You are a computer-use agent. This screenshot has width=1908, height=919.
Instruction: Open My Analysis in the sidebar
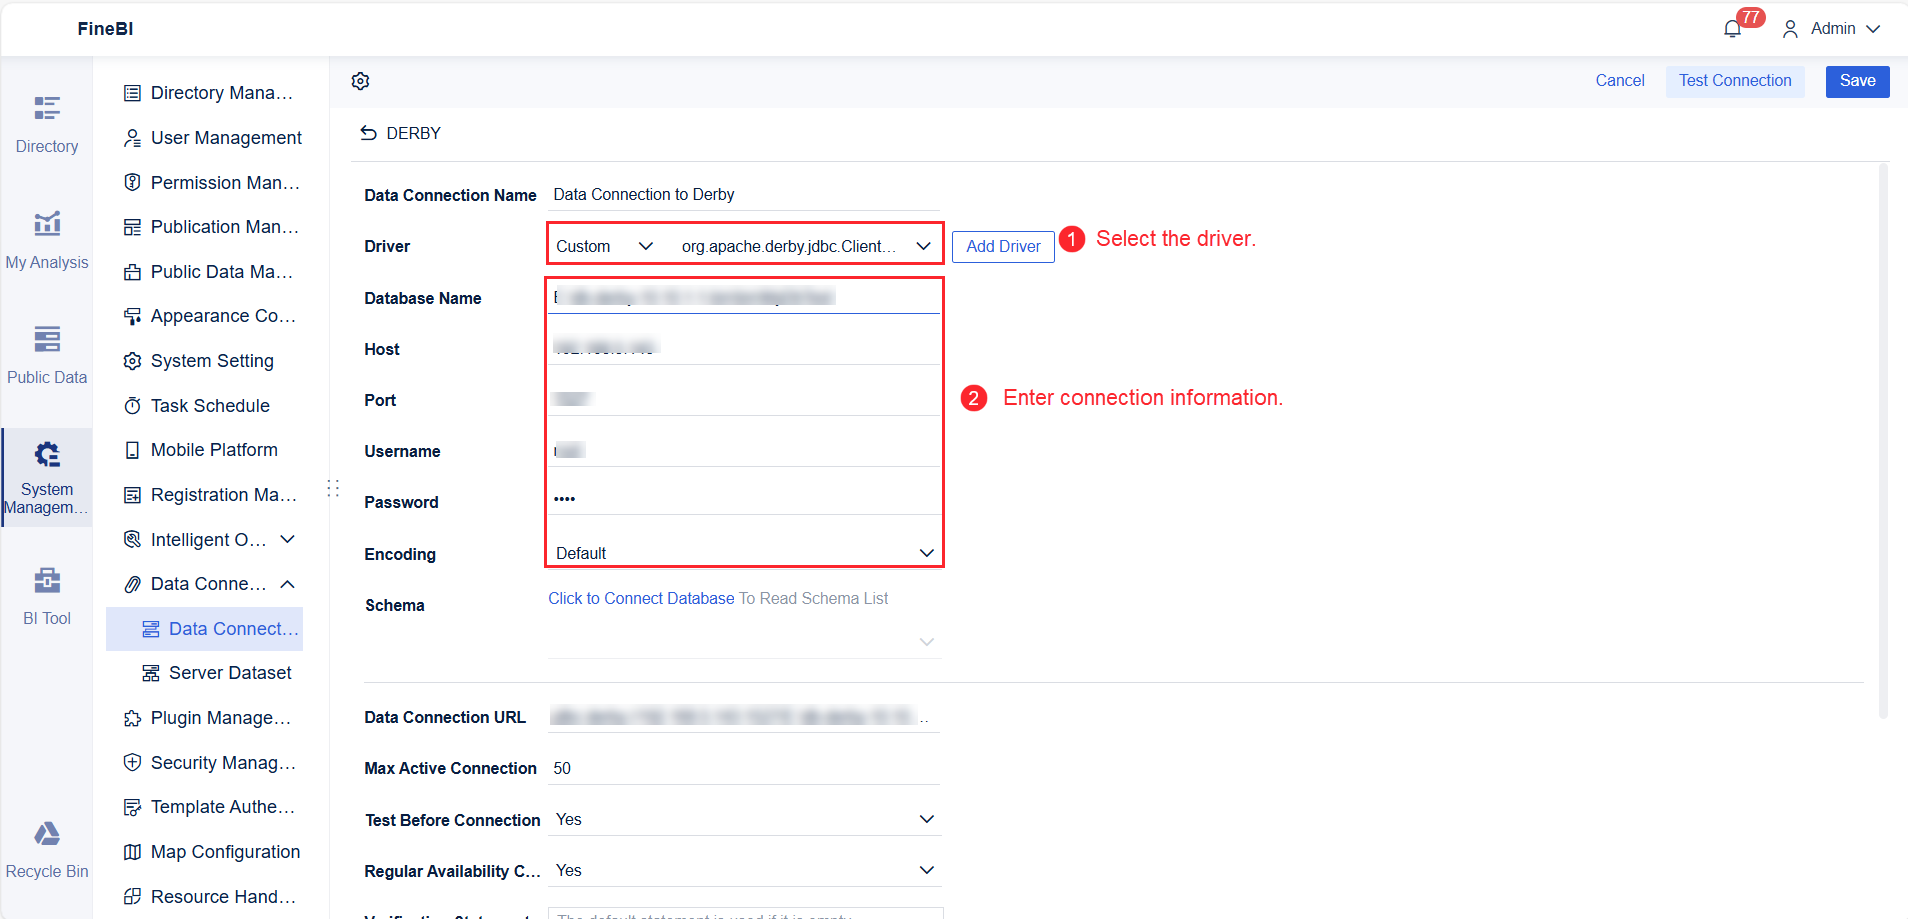(47, 241)
